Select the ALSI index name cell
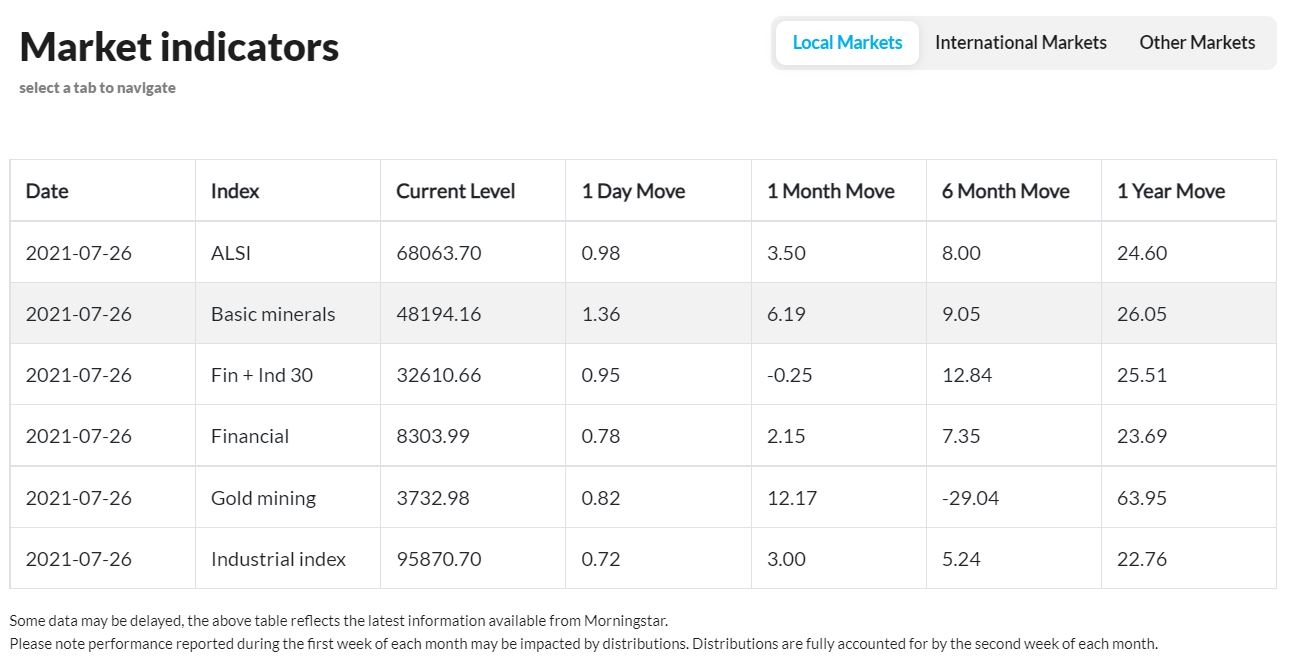The image size is (1289, 662). click(x=288, y=253)
